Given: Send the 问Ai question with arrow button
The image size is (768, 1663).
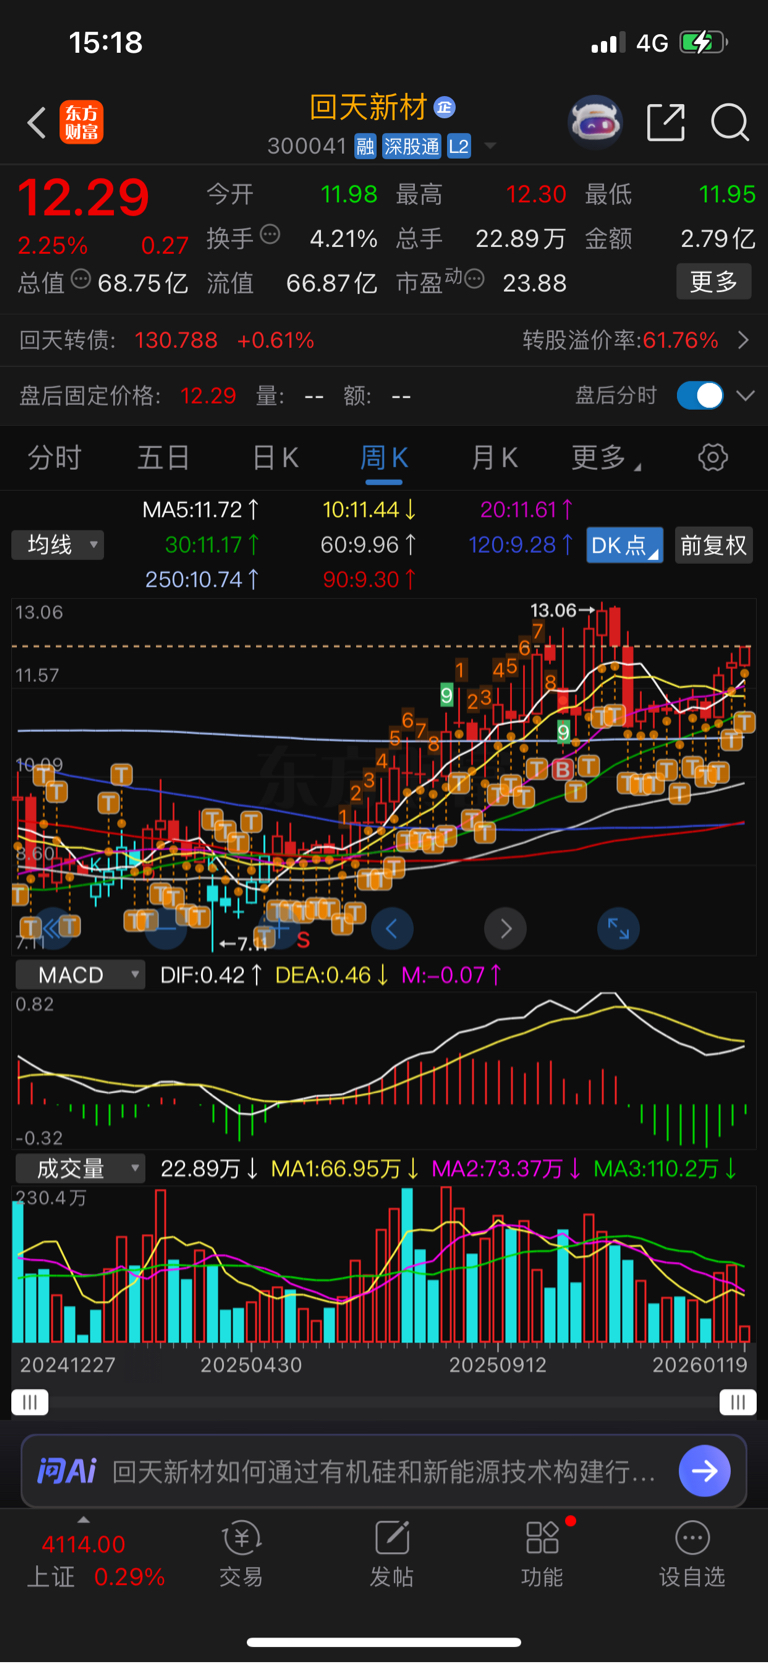Looking at the screenshot, I should click(x=705, y=1471).
